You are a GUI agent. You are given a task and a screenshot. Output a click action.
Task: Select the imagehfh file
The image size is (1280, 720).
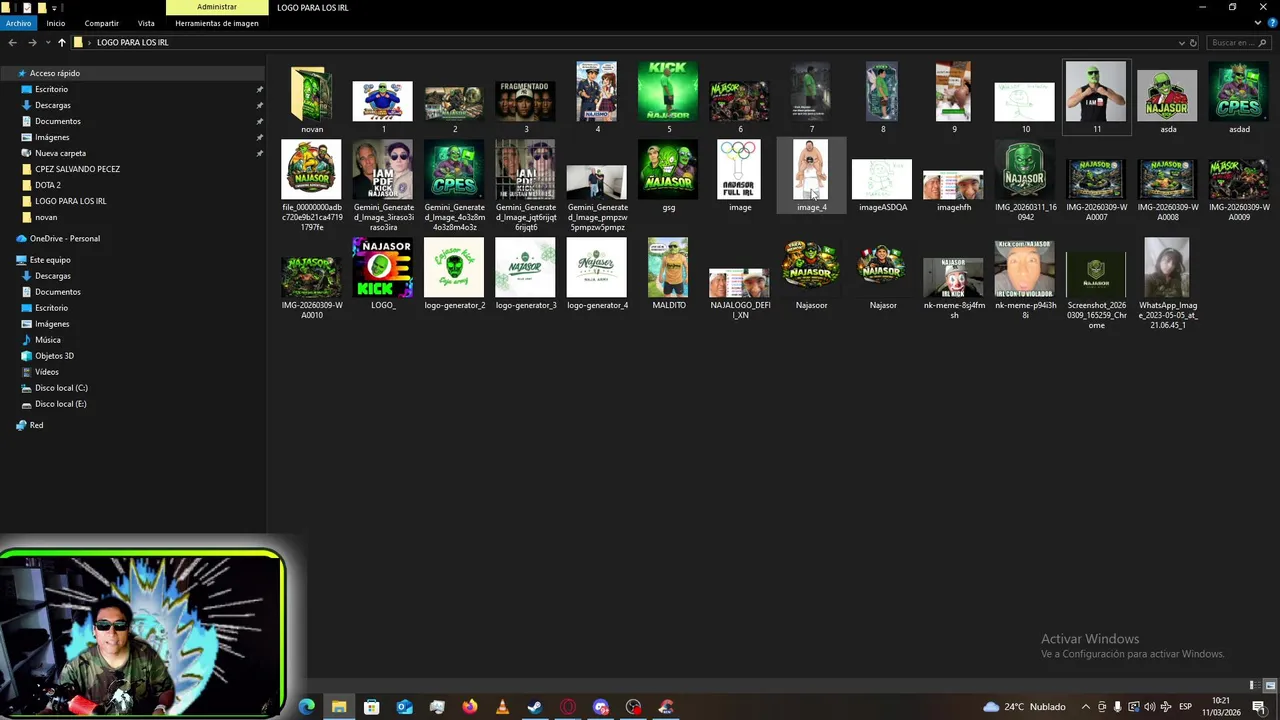click(953, 185)
